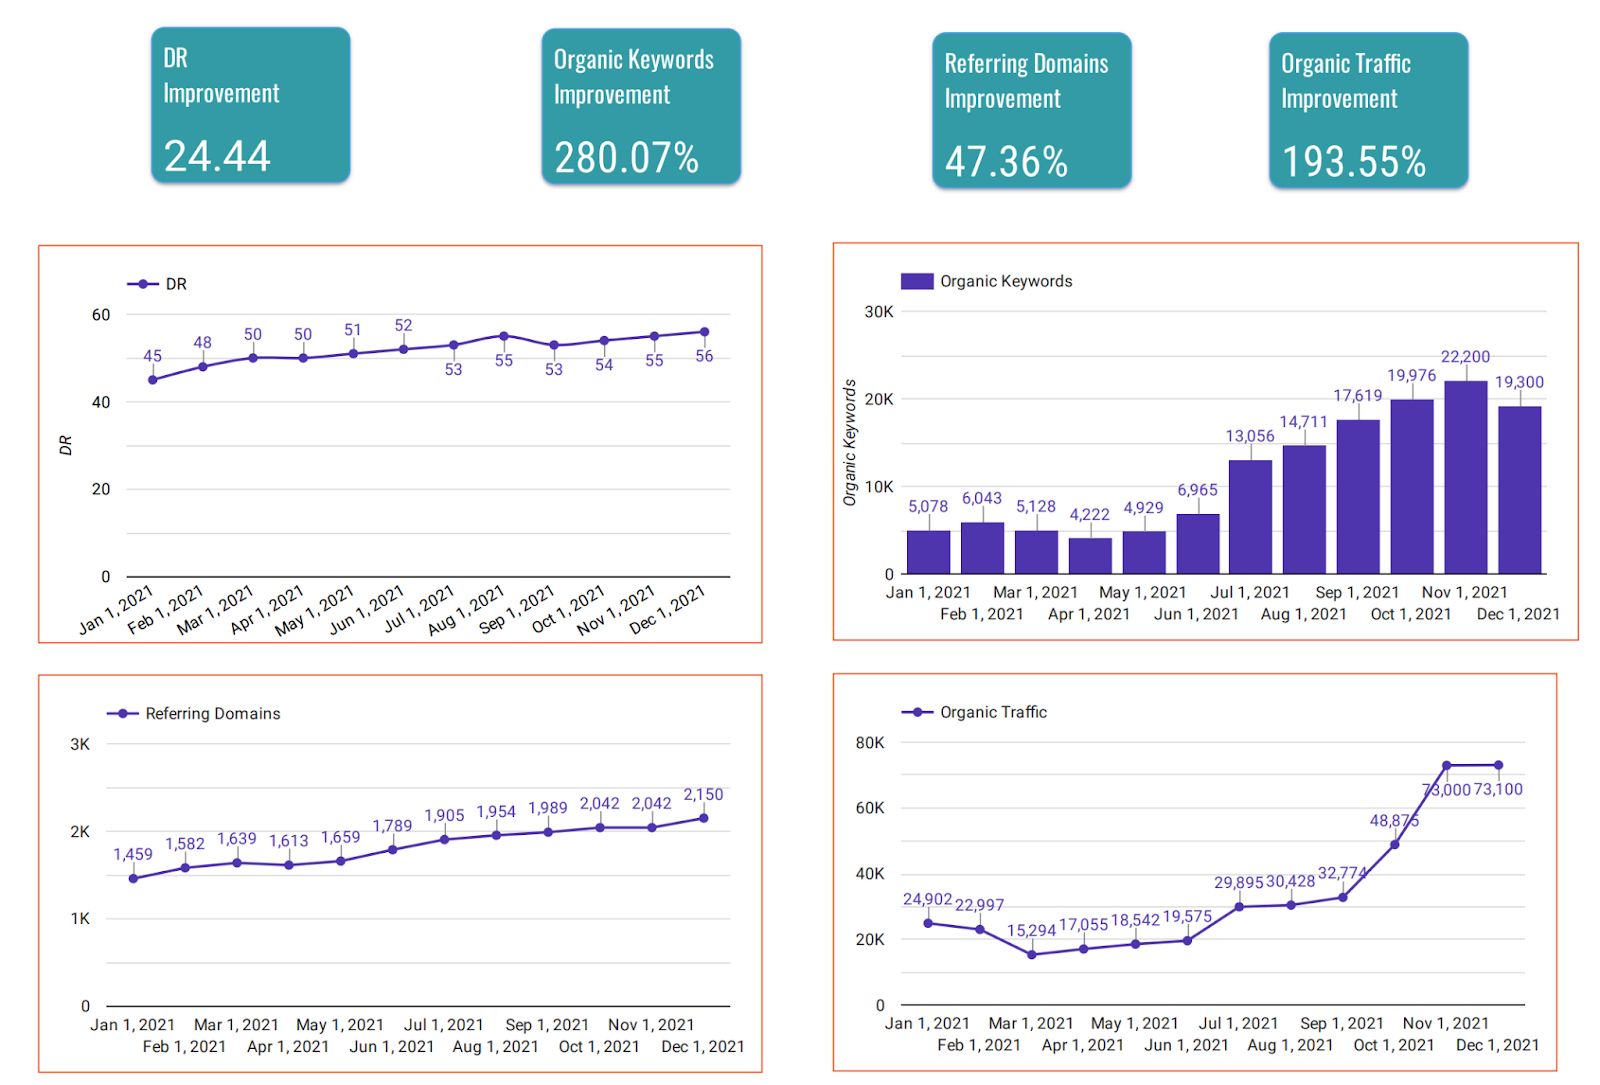Click the 73,100 Organic Traffic end point
This screenshot has width=1600, height=1085.
[1498, 765]
